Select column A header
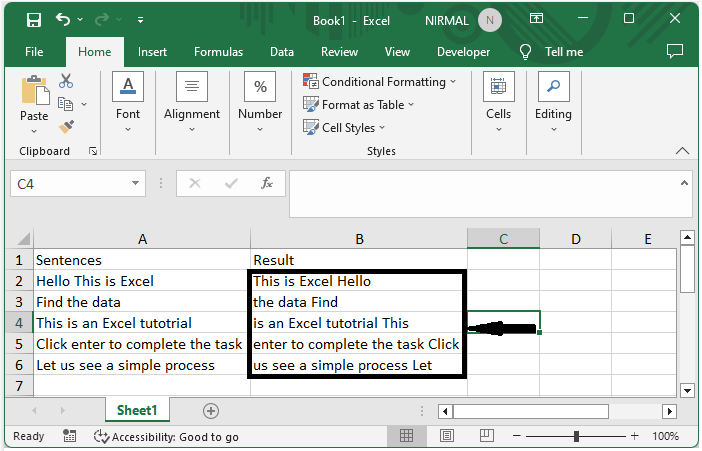The height and width of the screenshot is (451, 702). tap(142, 239)
